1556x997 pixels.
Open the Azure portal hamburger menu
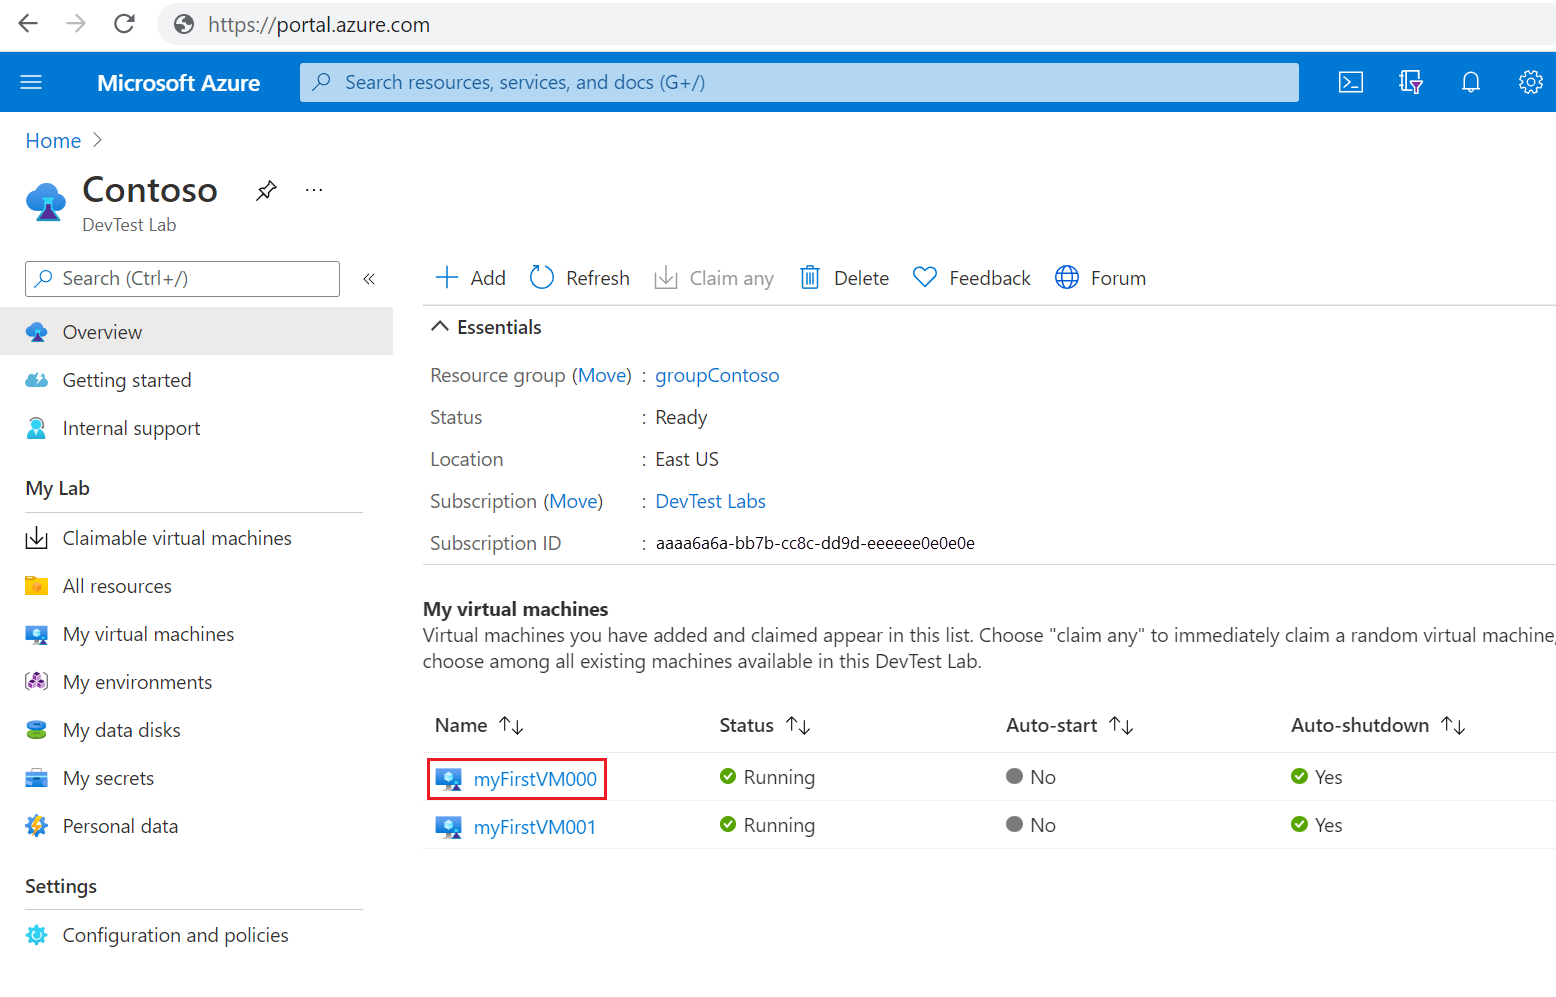[x=31, y=82]
